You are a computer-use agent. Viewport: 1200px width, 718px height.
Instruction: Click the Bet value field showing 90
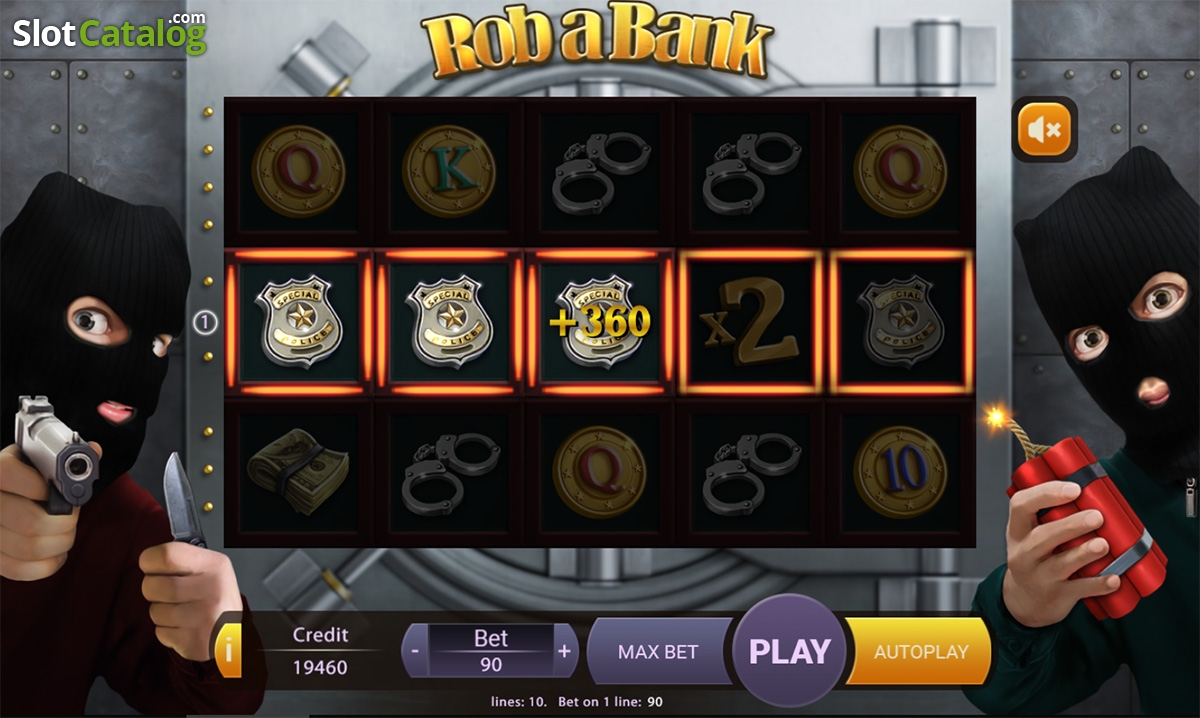(491, 664)
